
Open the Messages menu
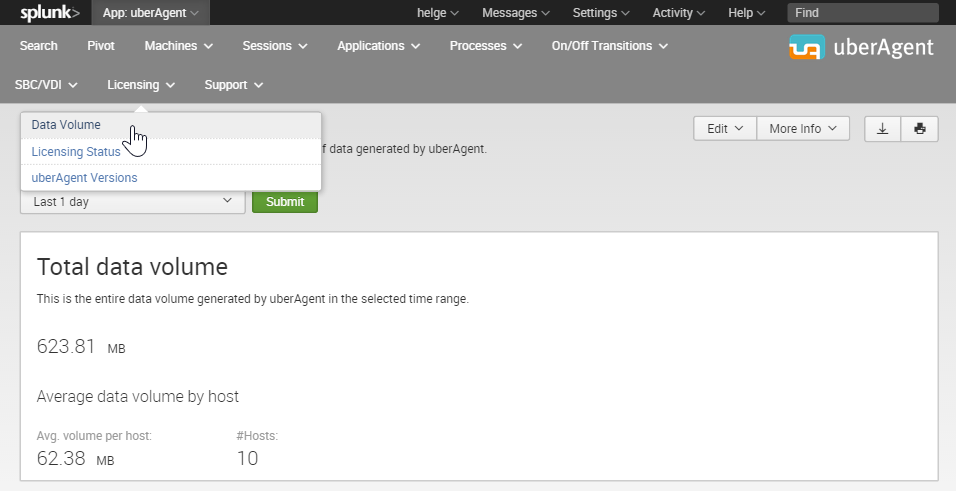point(516,13)
